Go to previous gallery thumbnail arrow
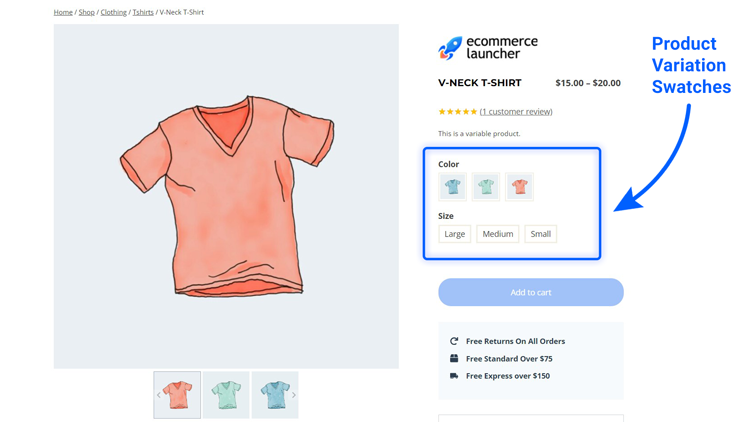Image resolution: width=750 pixels, height=422 pixels. pos(159,395)
